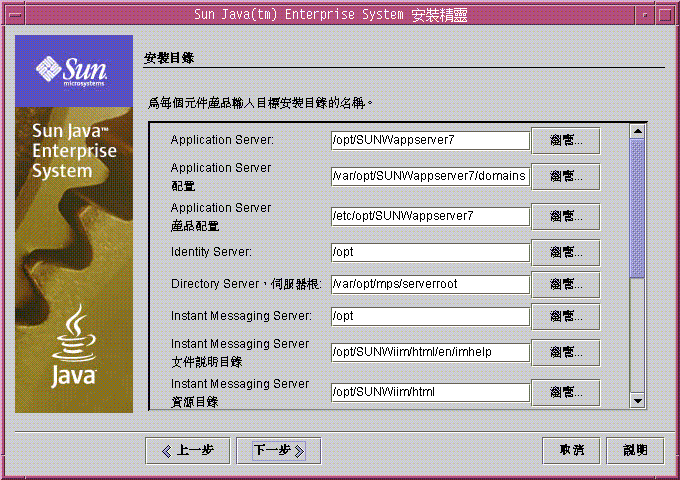Proceed with the next step button
This screenshot has width=680, height=480.
tap(279, 451)
